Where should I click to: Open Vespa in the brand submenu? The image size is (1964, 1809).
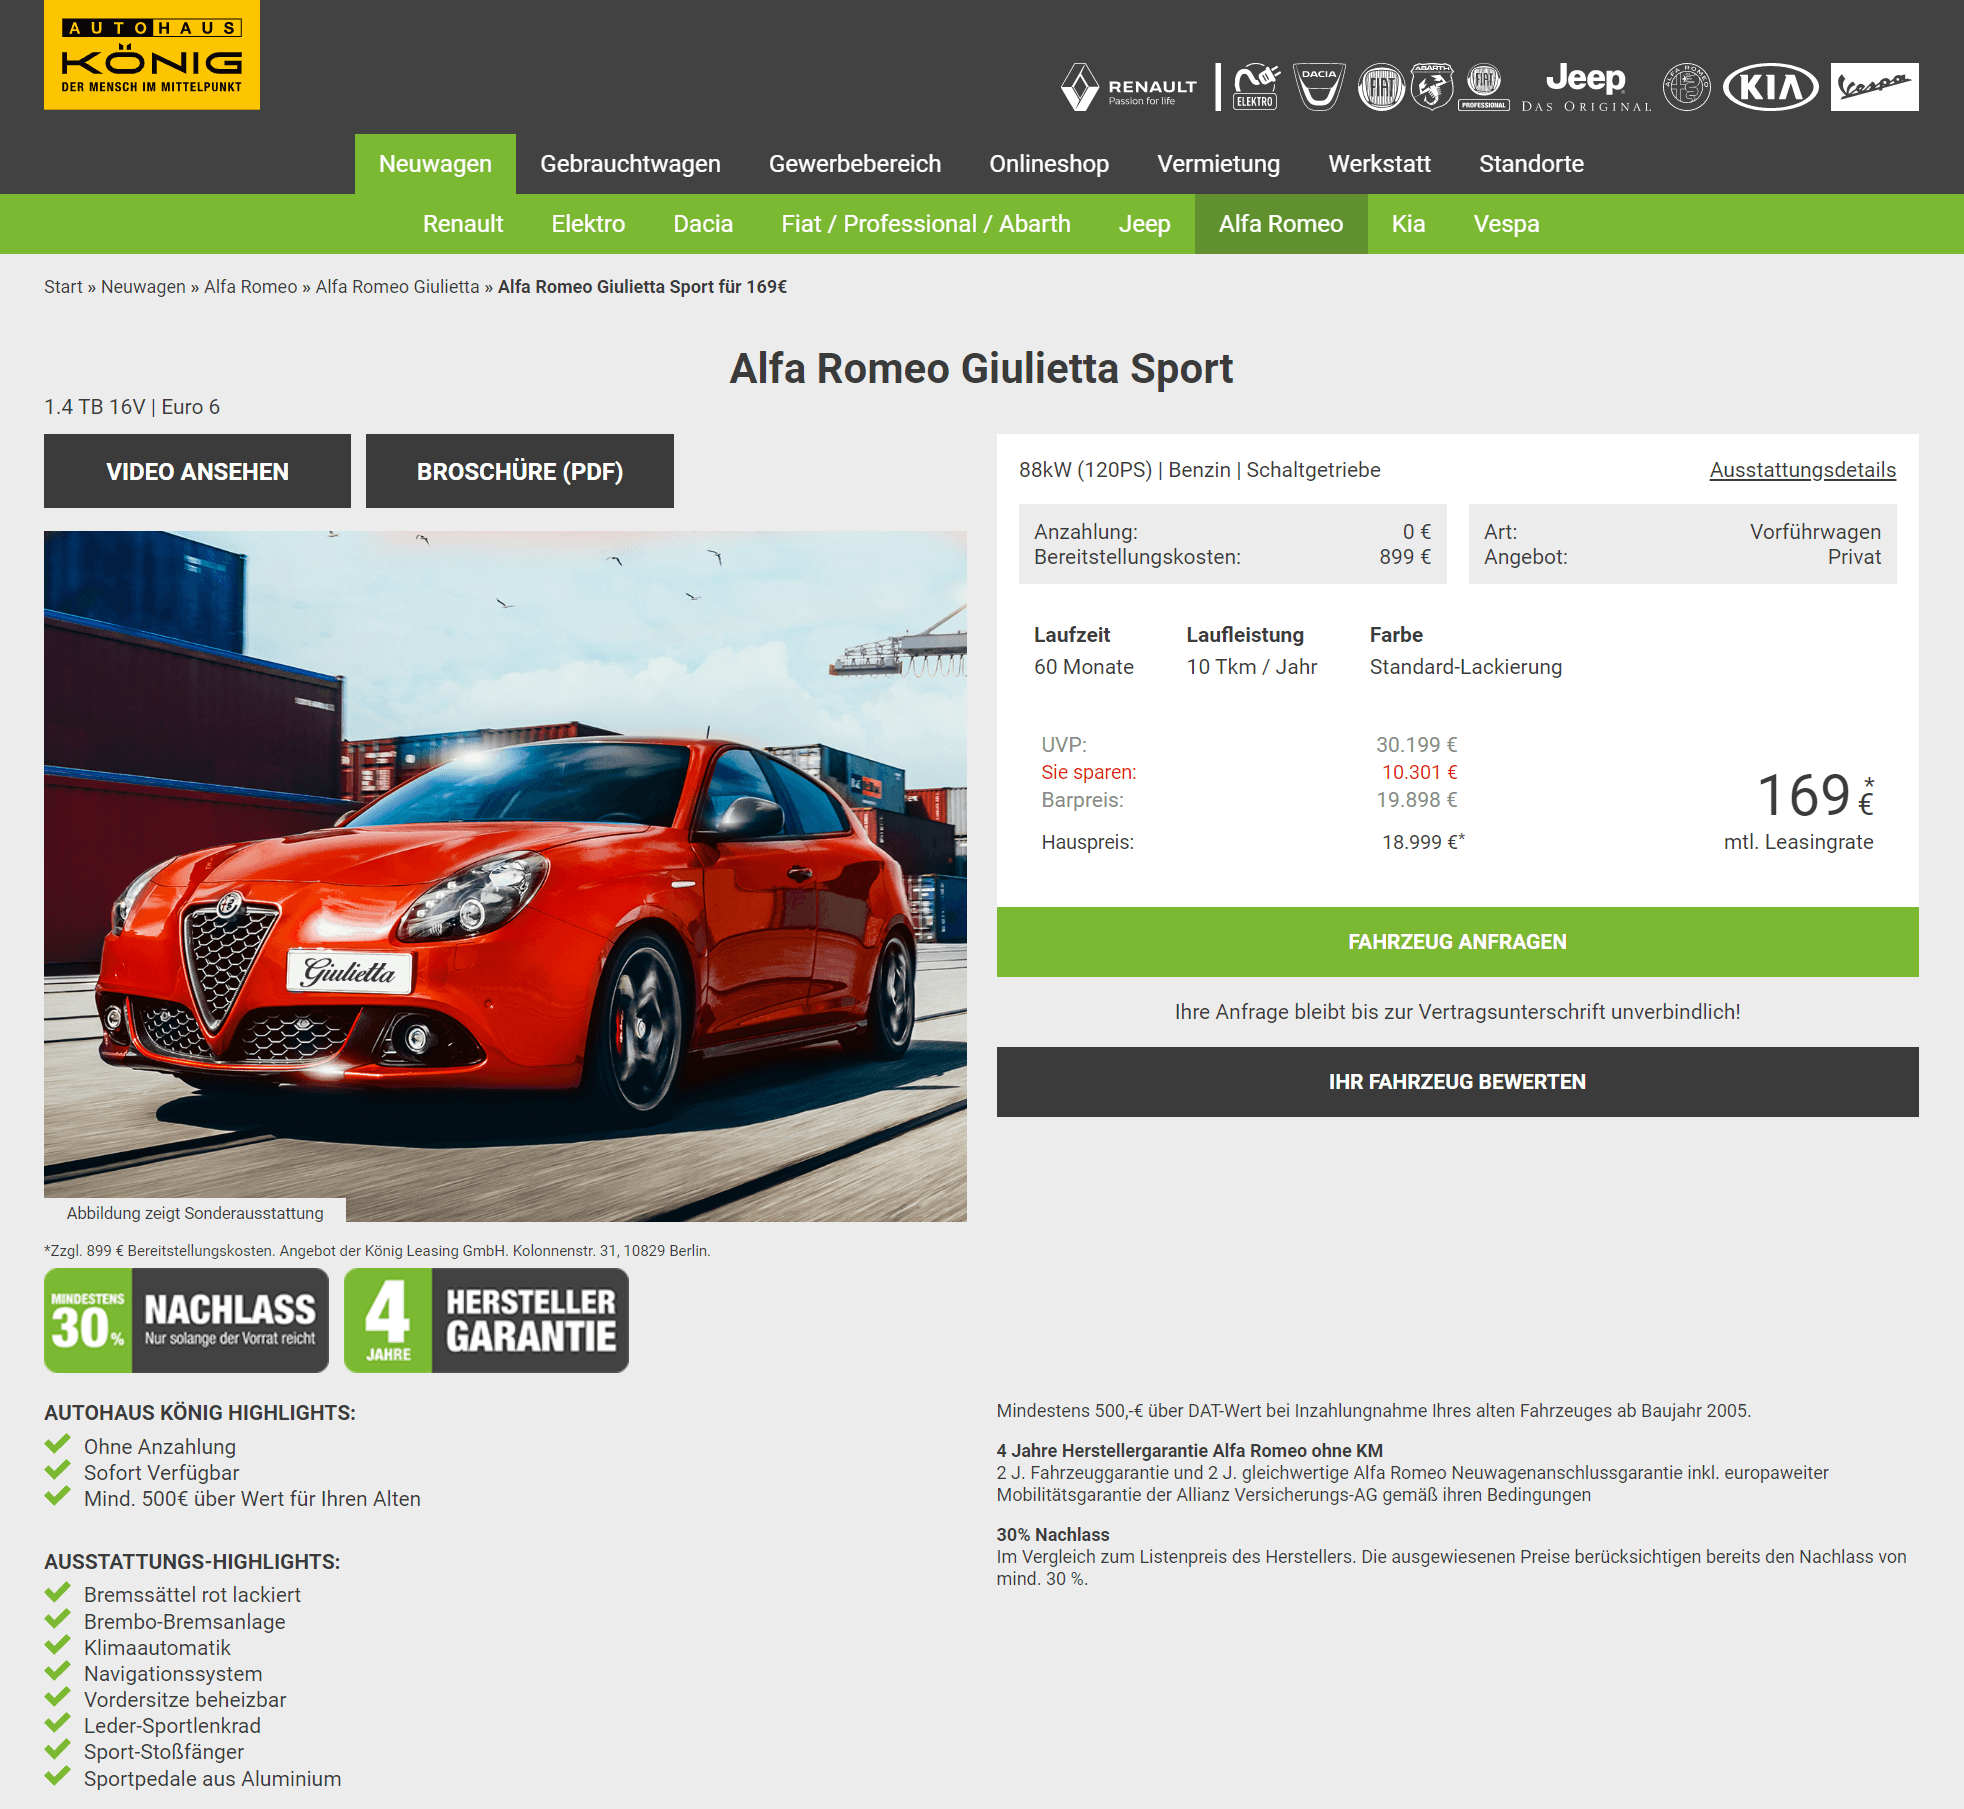[x=1506, y=224]
